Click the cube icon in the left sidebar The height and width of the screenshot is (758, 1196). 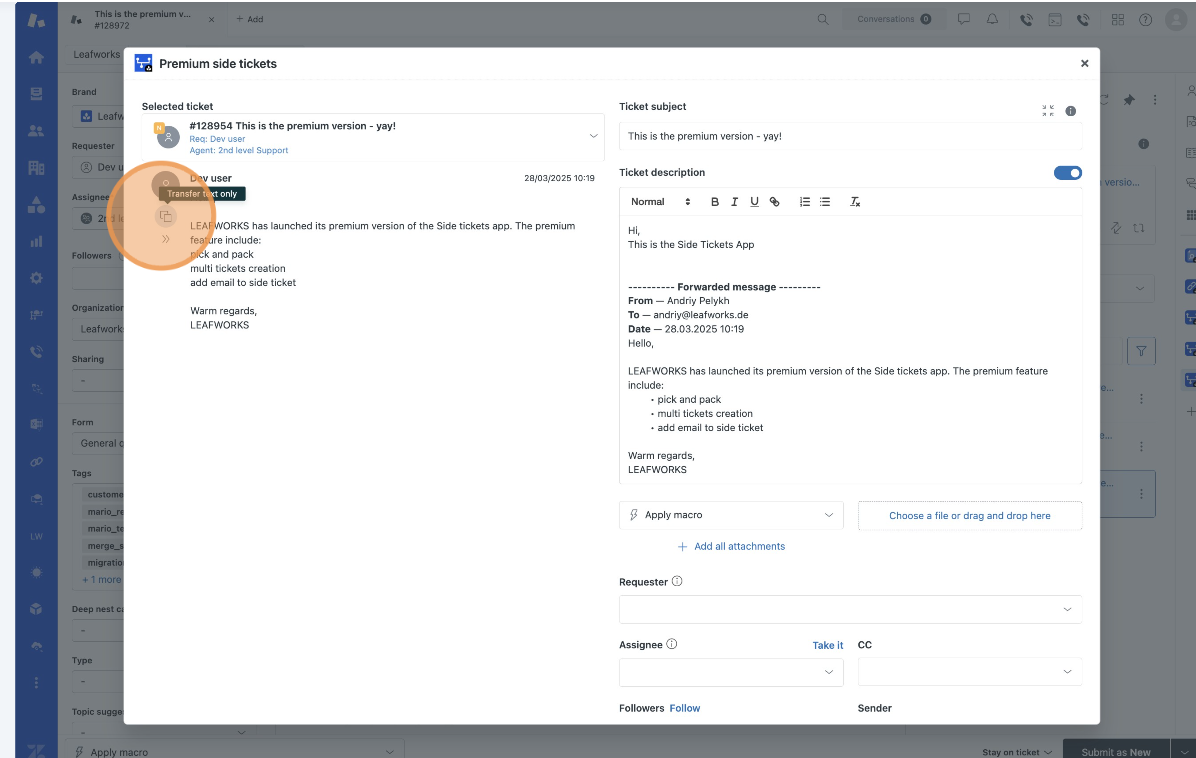(36, 609)
